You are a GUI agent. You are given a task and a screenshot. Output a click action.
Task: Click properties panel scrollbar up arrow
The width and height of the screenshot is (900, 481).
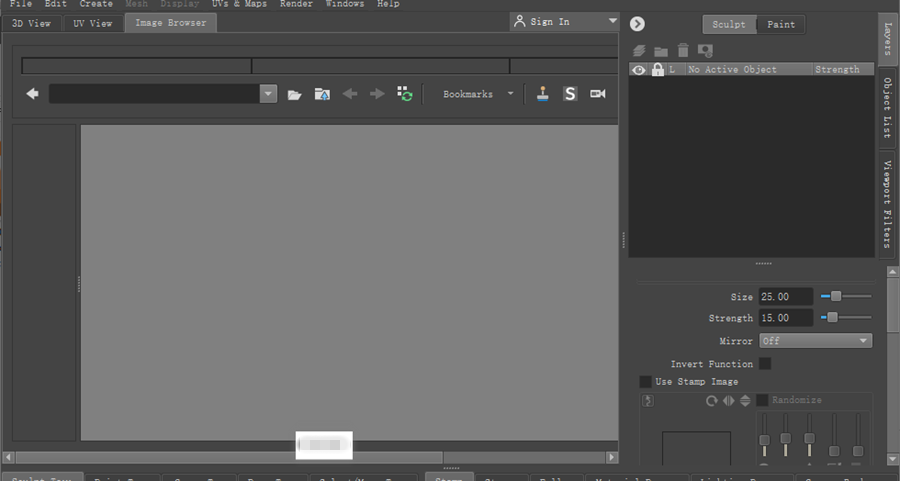coord(893,271)
